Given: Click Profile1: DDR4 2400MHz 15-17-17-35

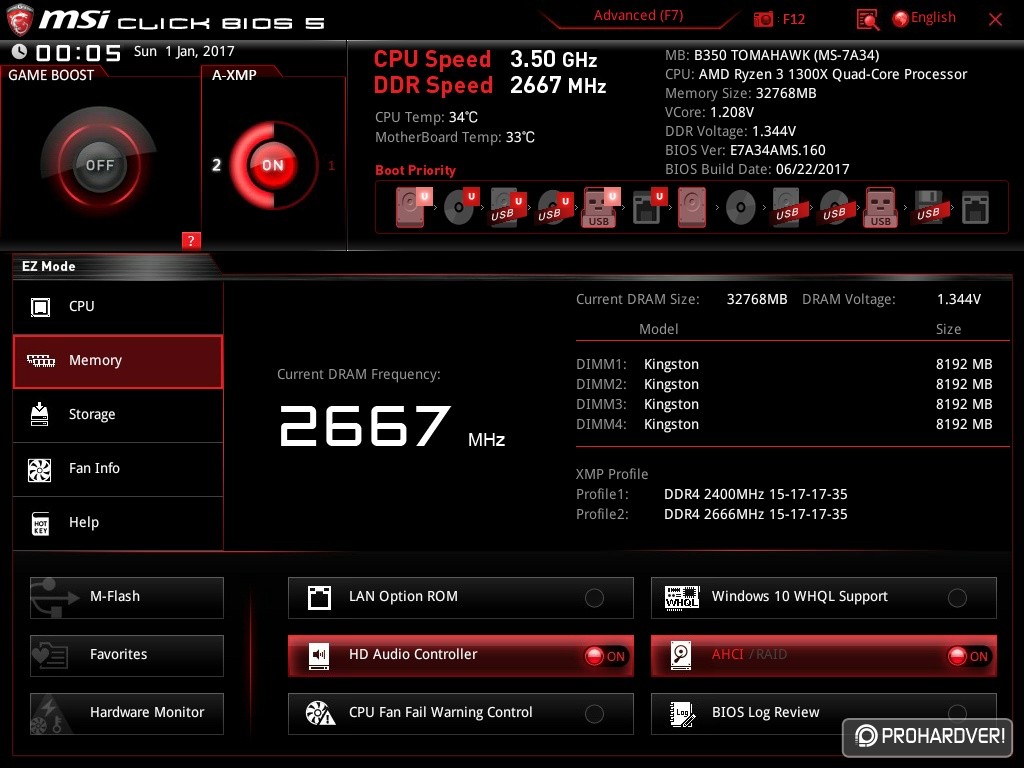Looking at the screenshot, I should tap(712, 494).
